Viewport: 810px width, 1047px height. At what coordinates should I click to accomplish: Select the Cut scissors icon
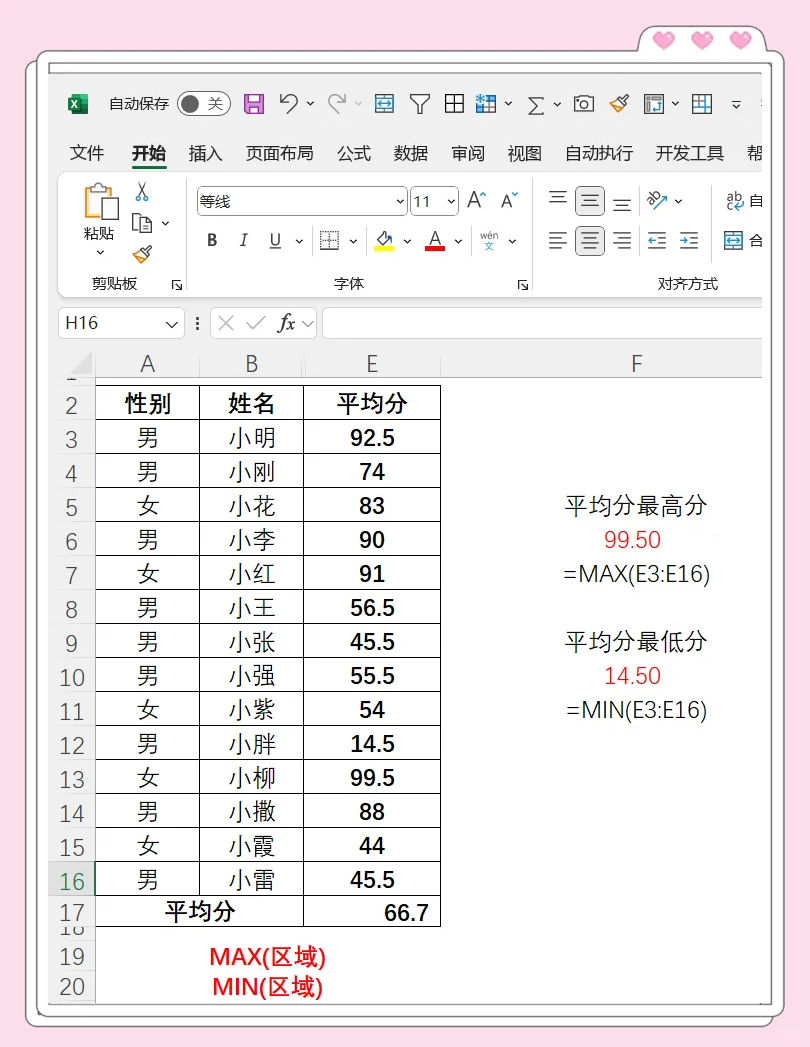pyautogui.click(x=142, y=192)
